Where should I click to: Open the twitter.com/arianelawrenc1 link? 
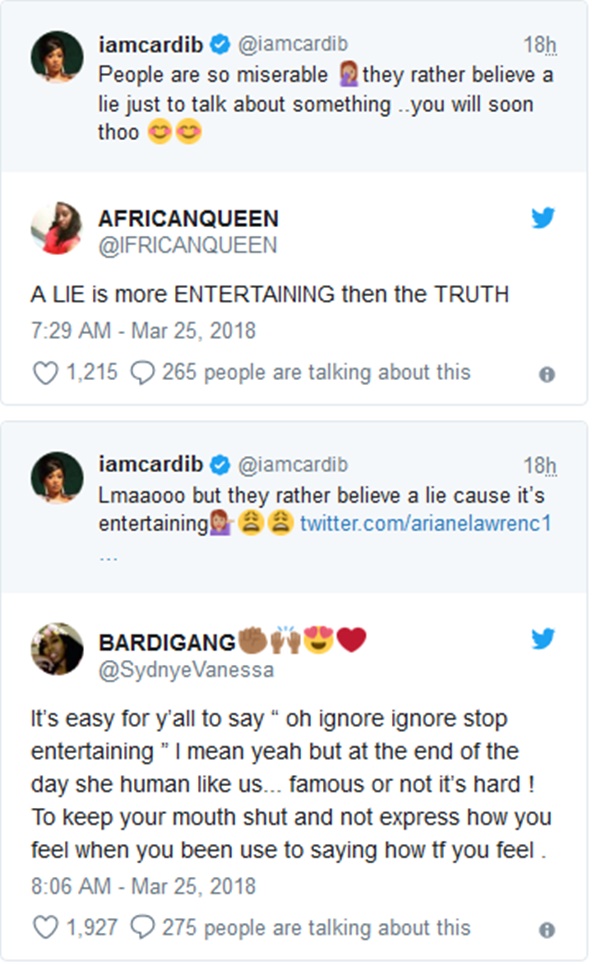[x=426, y=523]
